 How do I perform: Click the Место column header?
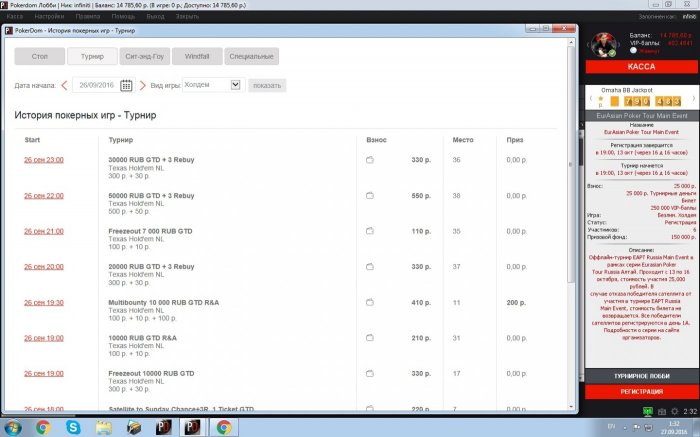pos(462,140)
